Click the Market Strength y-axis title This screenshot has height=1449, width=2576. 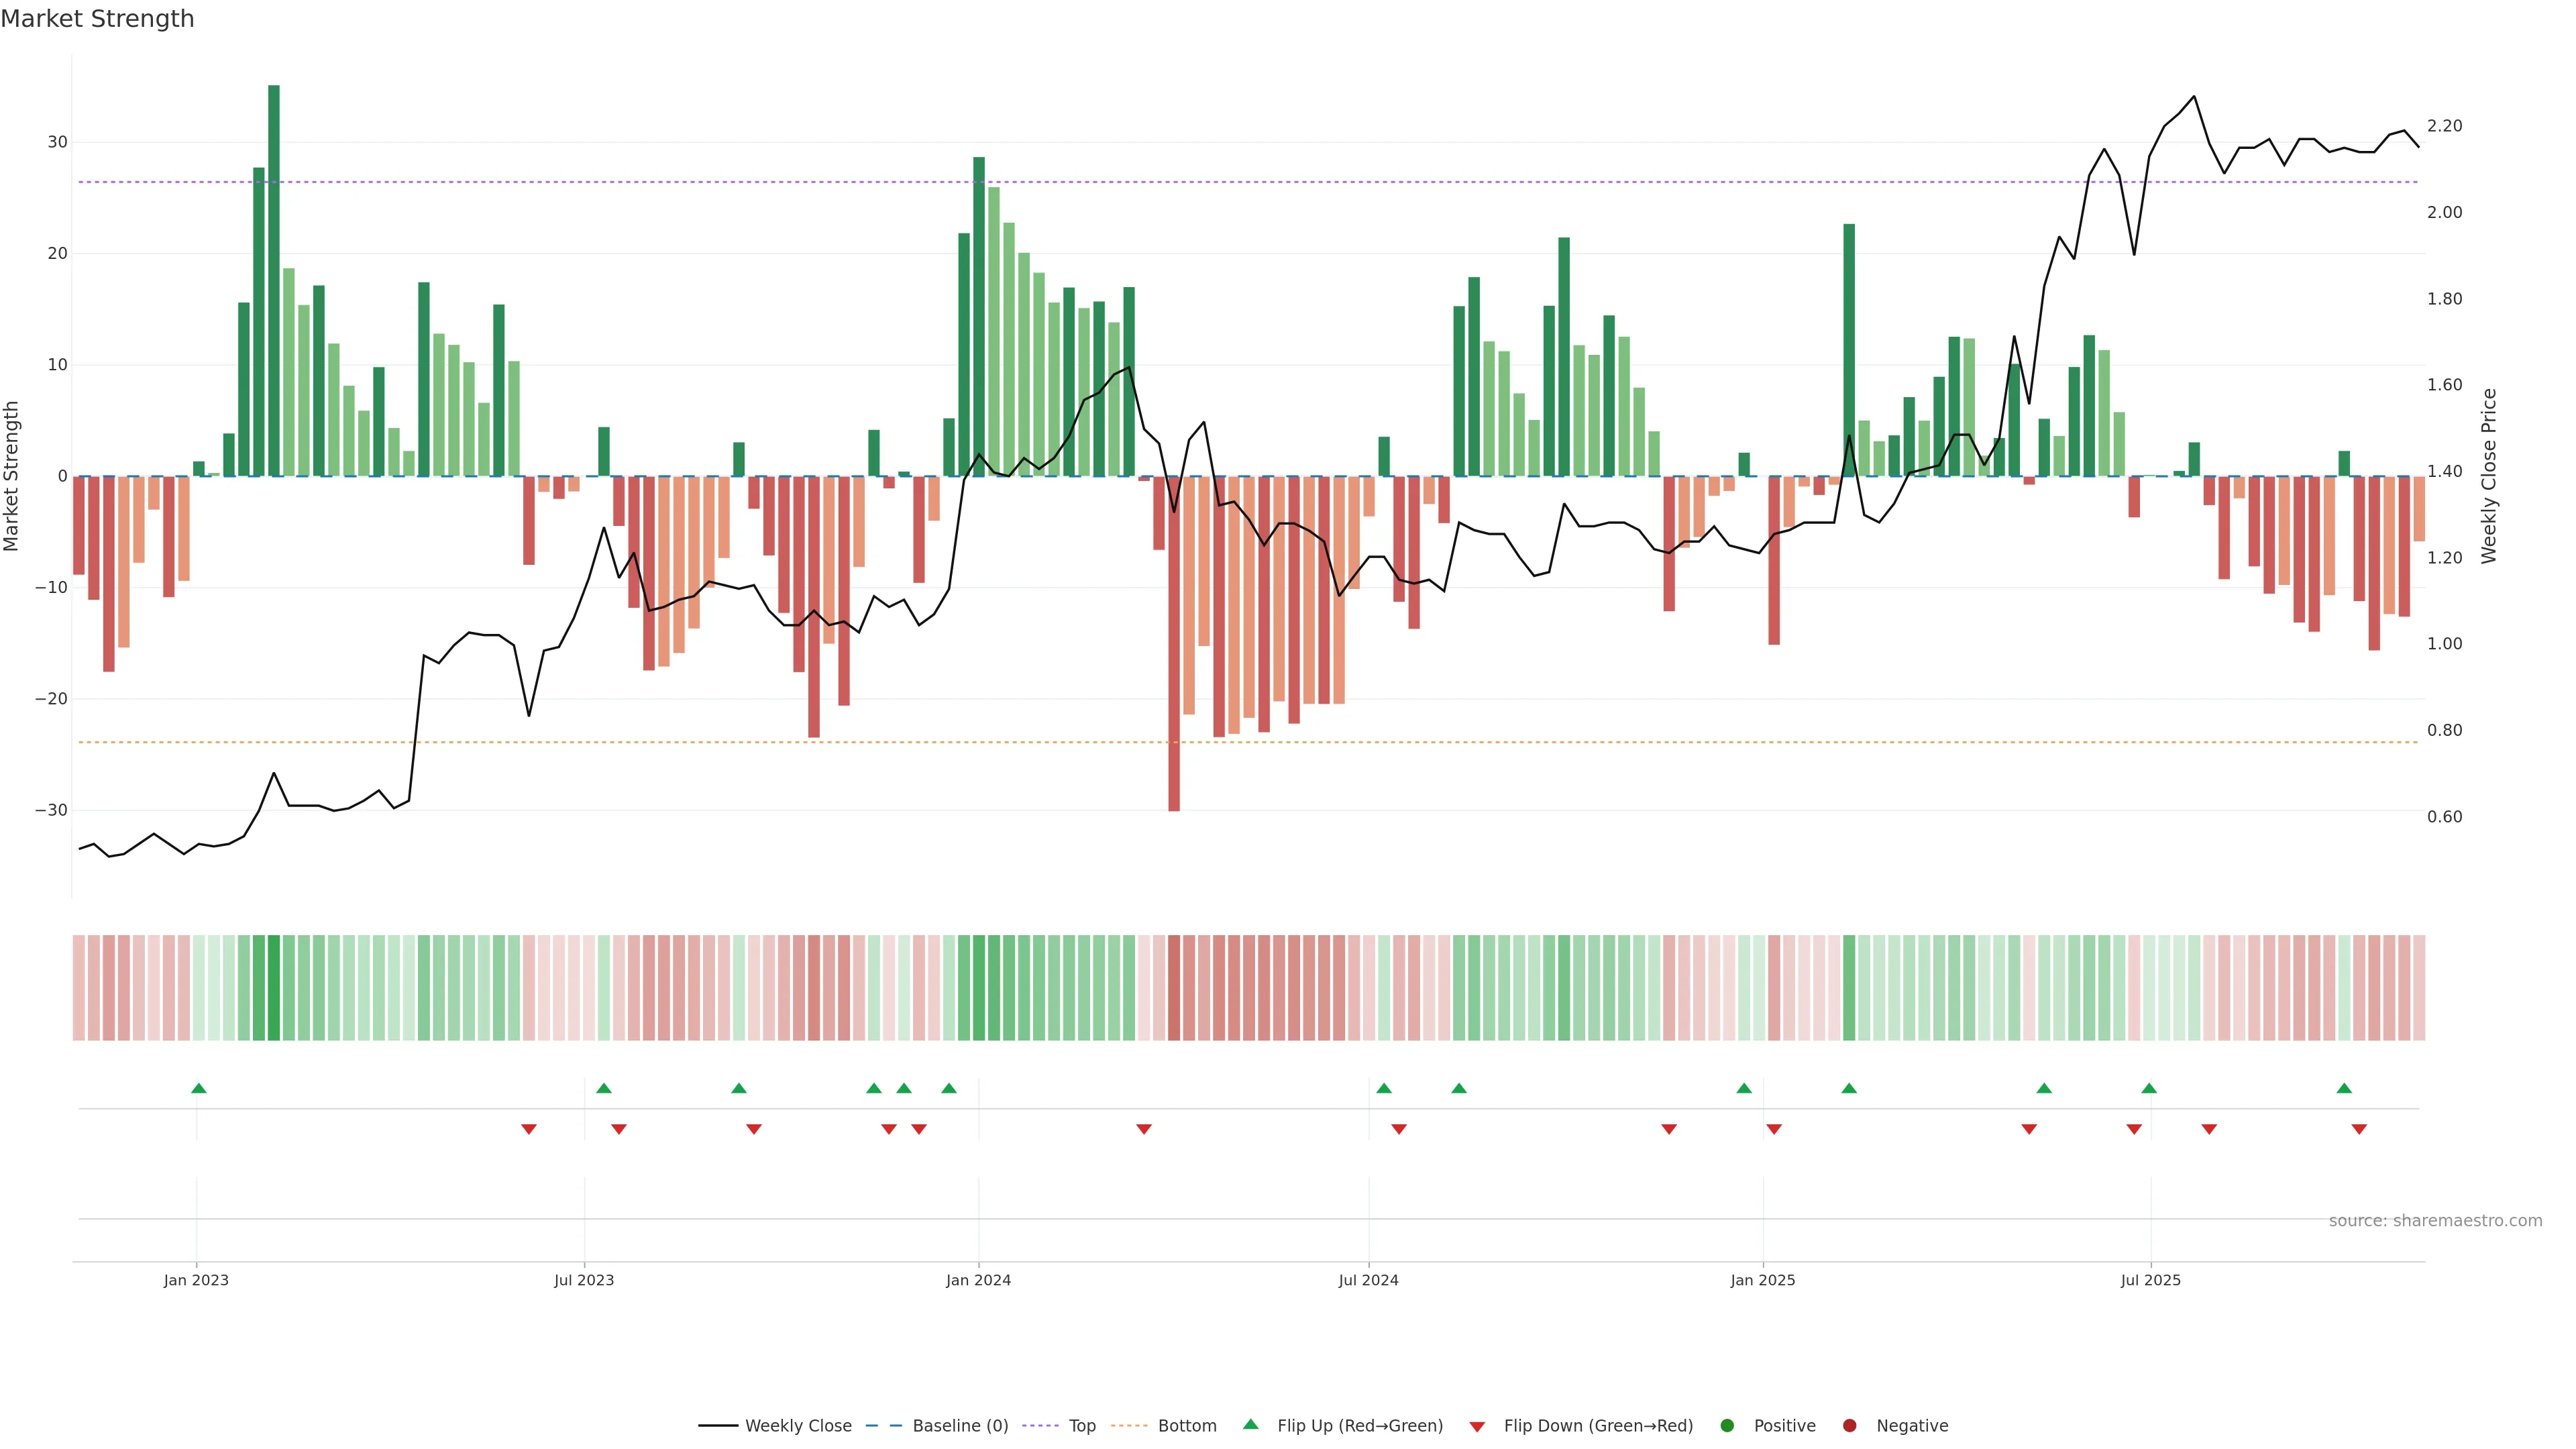[x=11, y=476]
